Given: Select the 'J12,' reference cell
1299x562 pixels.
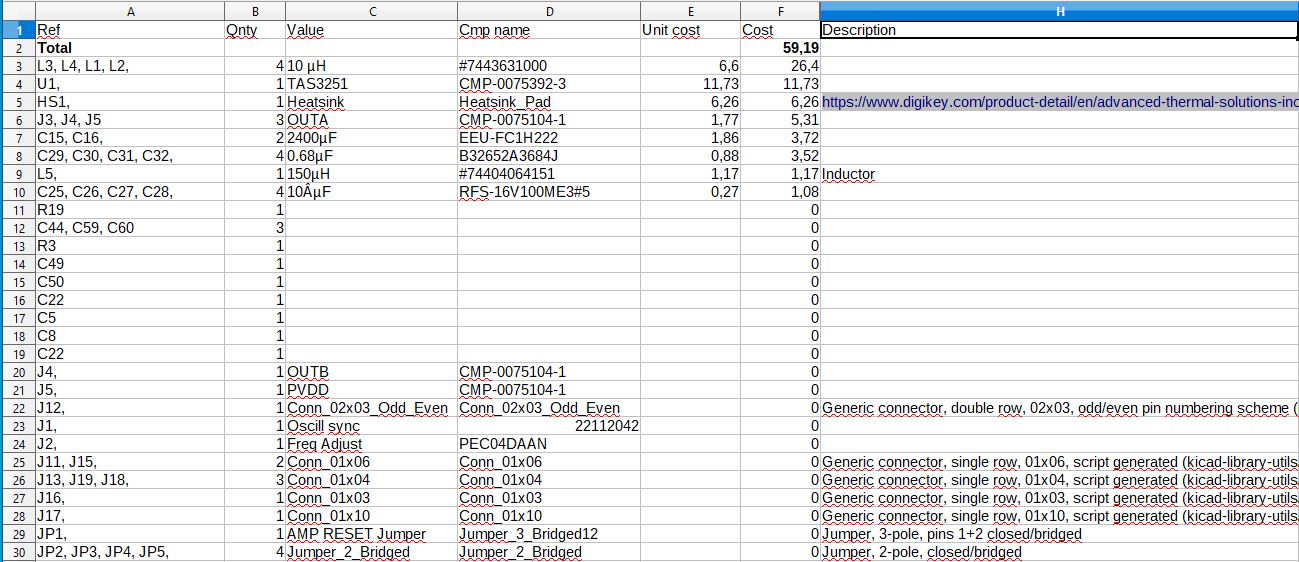Looking at the screenshot, I should (x=130, y=408).
